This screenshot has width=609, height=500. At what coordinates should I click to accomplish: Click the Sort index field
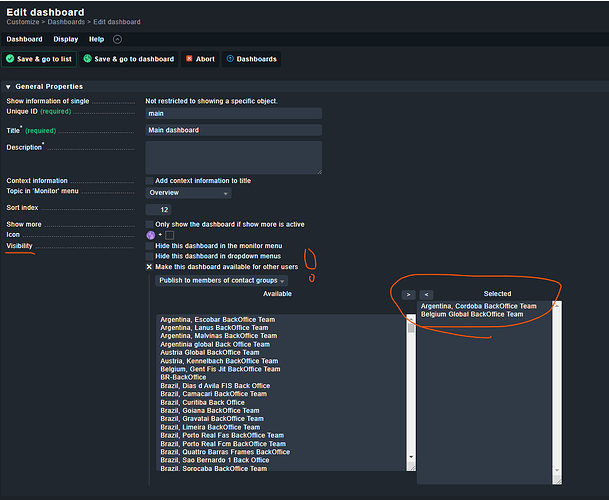pyautogui.click(x=158, y=210)
